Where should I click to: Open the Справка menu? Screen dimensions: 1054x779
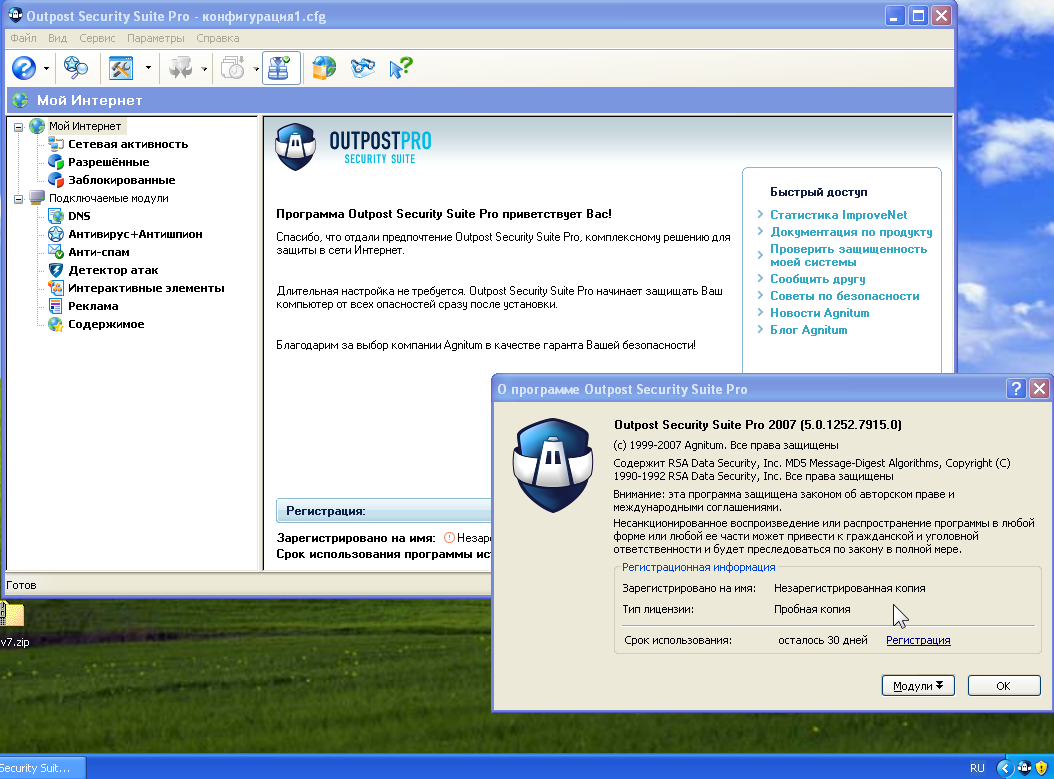pyautogui.click(x=217, y=38)
